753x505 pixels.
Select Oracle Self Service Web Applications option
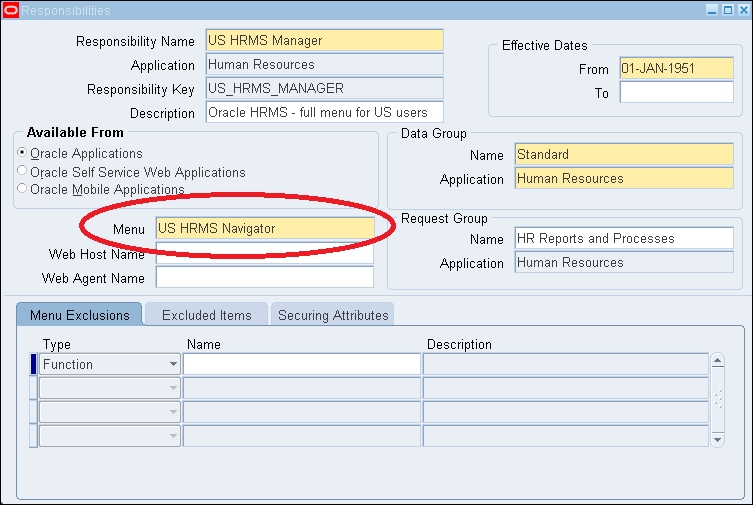pyautogui.click(x=22, y=171)
